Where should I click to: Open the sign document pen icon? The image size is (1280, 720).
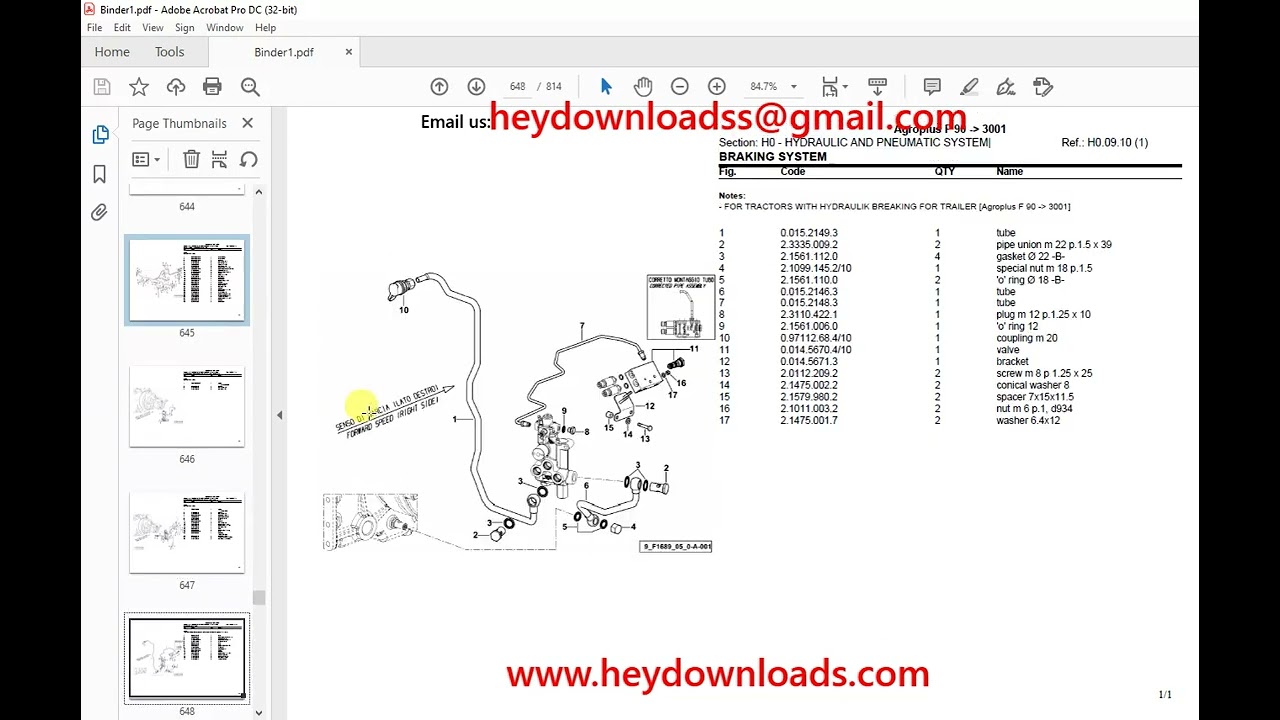click(1006, 87)
